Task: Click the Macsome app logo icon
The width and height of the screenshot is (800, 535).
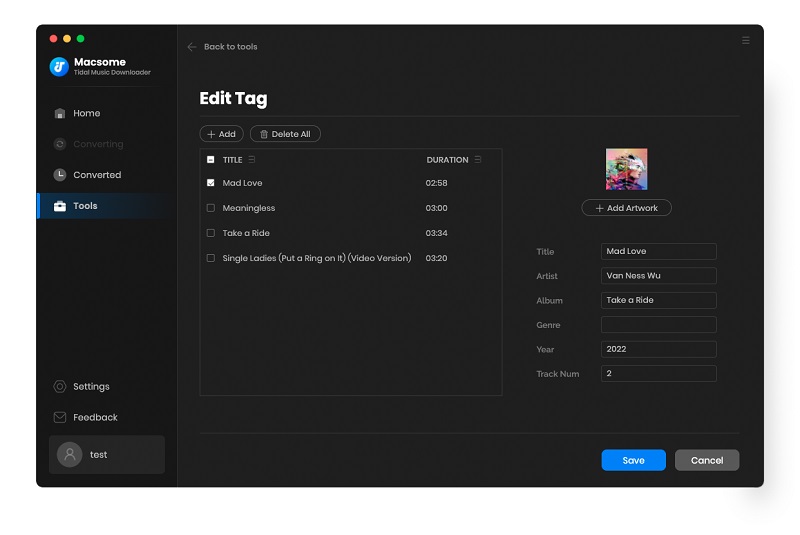Action: click(x=59, y=66)
